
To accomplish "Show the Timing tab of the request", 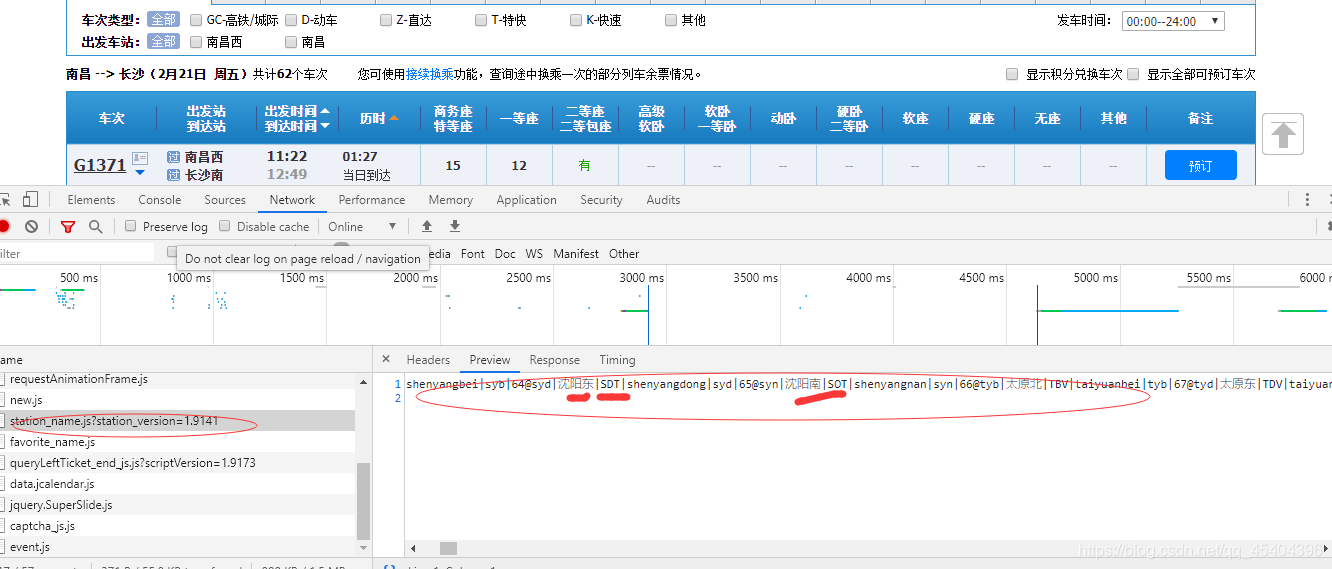I will pyautogui.click(x=617, y=360).
